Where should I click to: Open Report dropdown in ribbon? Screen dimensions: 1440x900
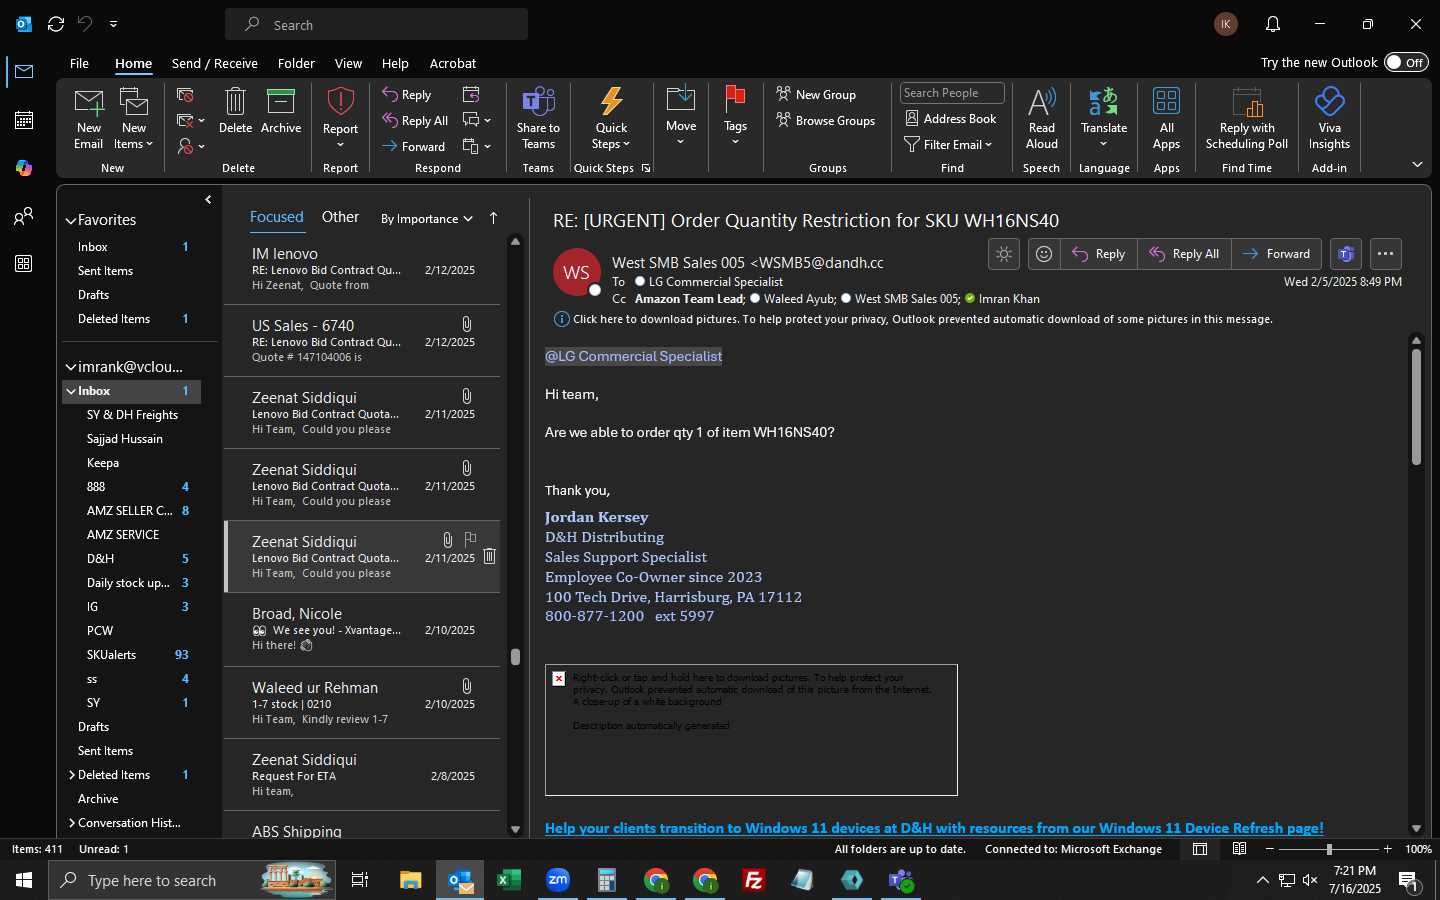(x=340, y=118)
